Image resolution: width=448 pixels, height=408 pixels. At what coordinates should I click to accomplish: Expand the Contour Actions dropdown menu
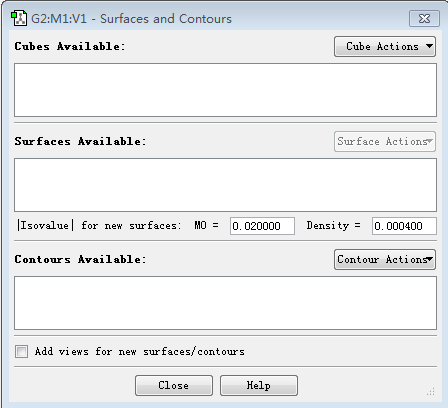tap(385, 259)
